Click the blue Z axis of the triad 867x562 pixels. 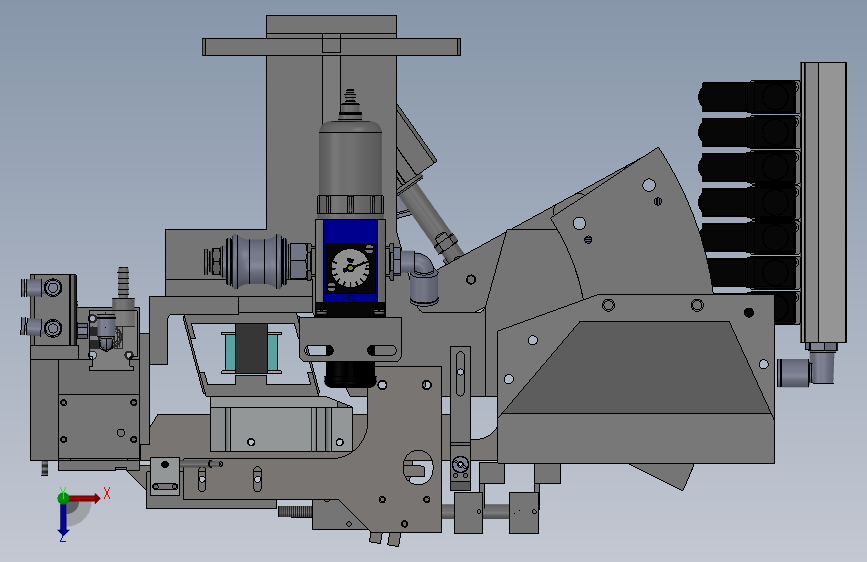pos(63,519)
